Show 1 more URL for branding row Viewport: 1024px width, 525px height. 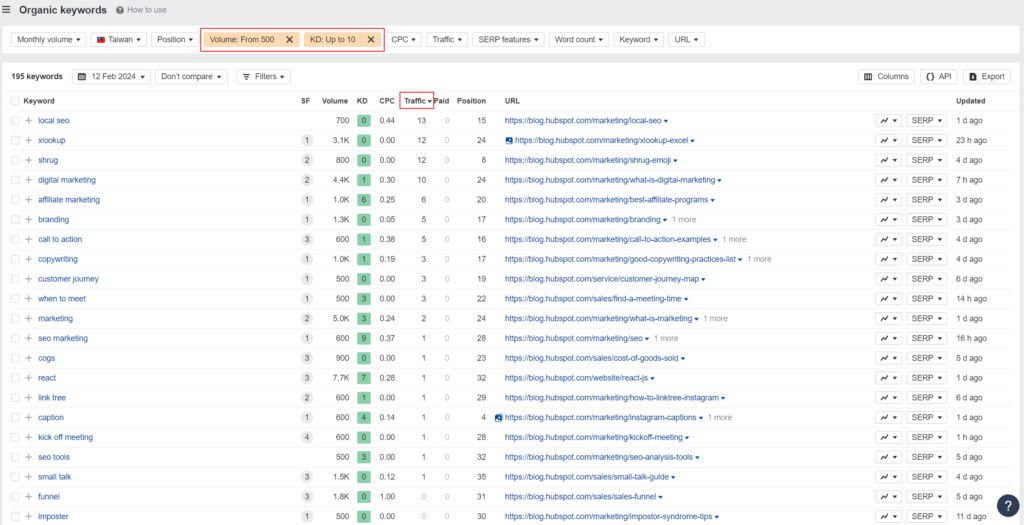click(684, 219)
